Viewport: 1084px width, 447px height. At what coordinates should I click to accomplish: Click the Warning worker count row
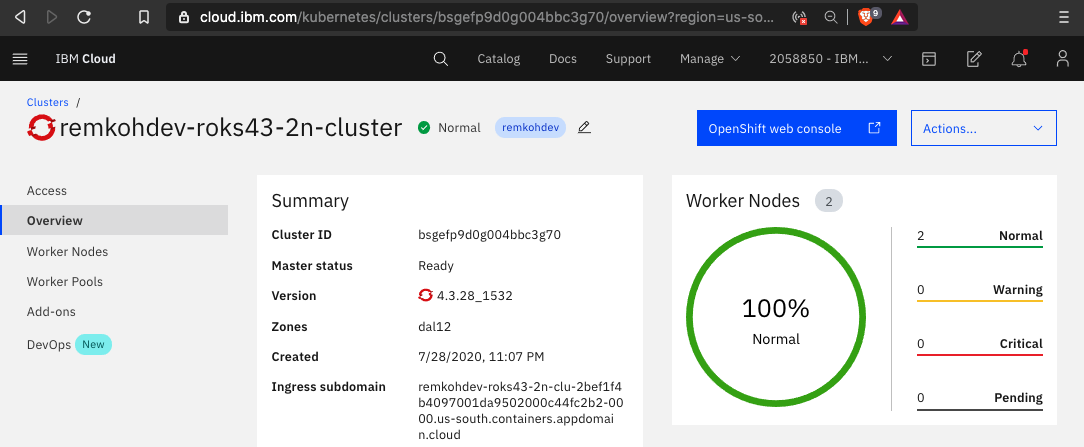point(980,291)
